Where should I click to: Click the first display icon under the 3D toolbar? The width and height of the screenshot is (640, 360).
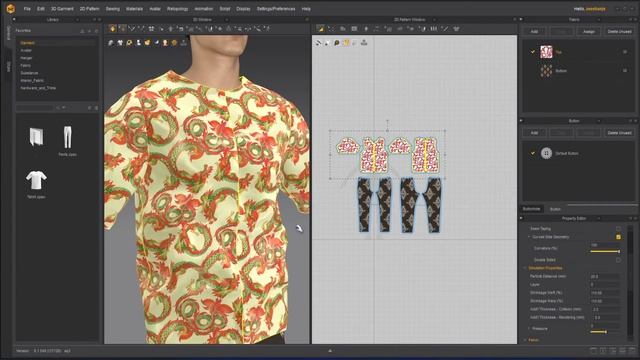[x=111, y=42]
